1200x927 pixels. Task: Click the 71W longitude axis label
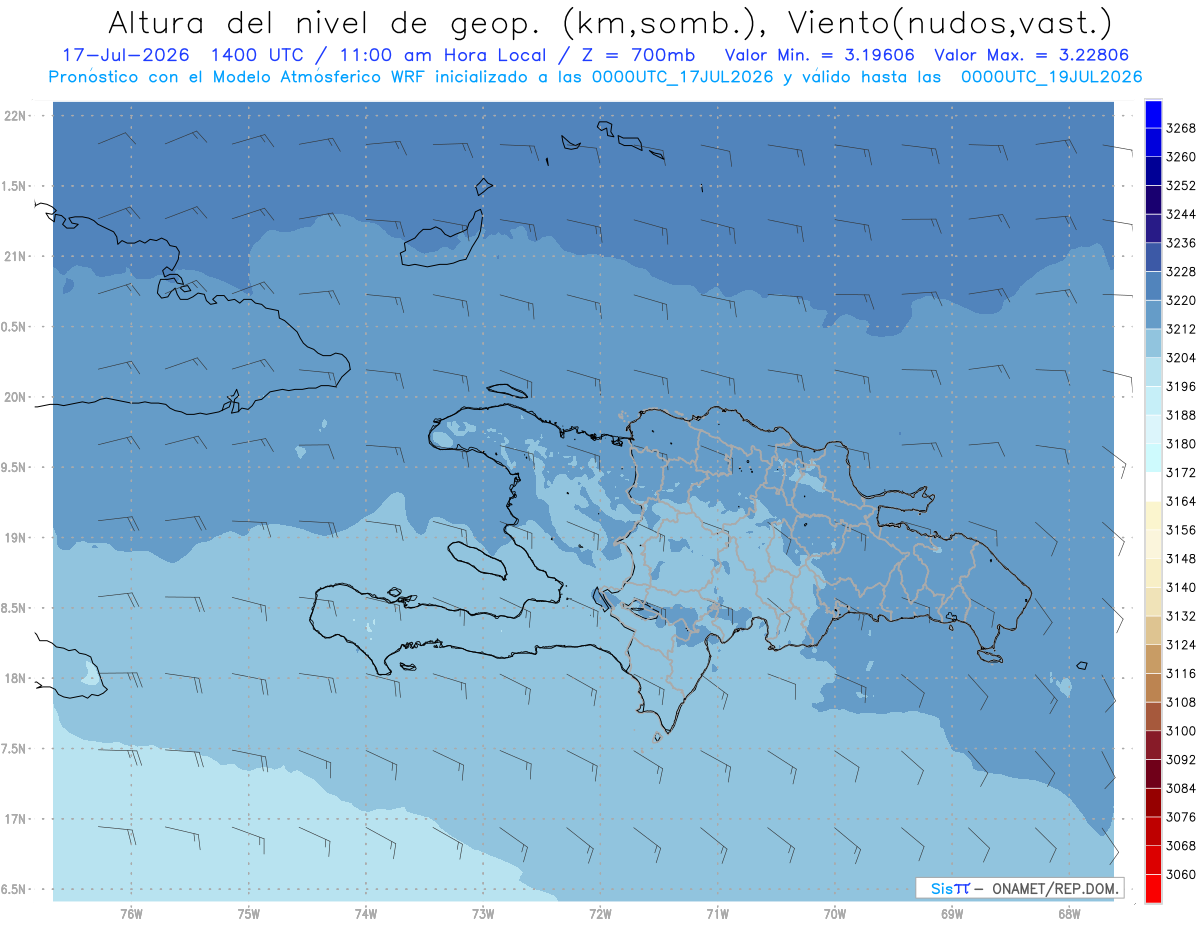[717, 914]
